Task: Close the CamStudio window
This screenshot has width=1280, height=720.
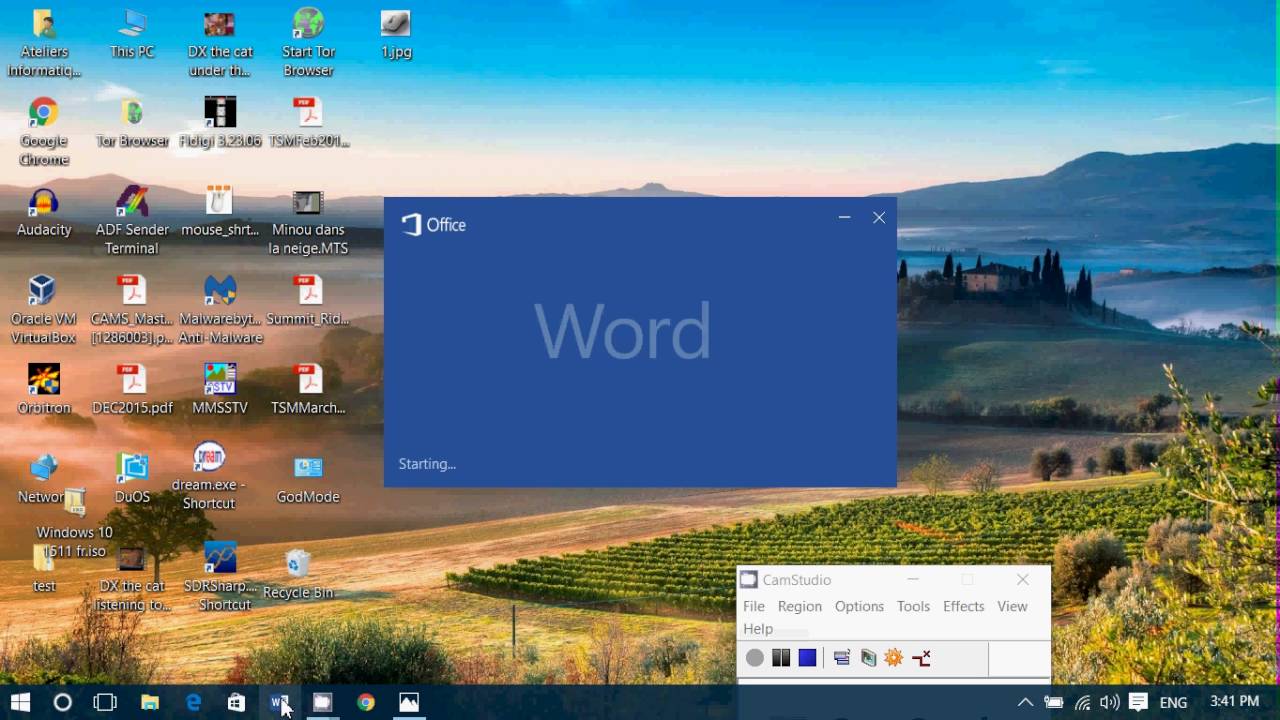Action: 1022,580
